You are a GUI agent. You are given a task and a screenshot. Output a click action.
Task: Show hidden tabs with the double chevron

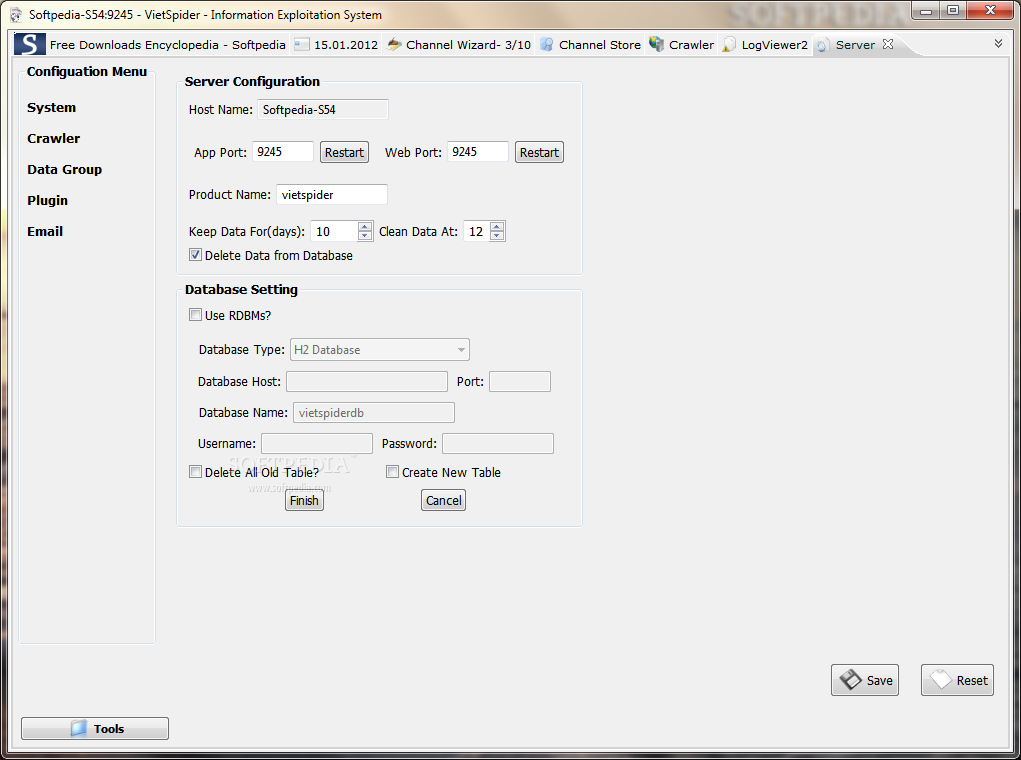tap(998, 44)
